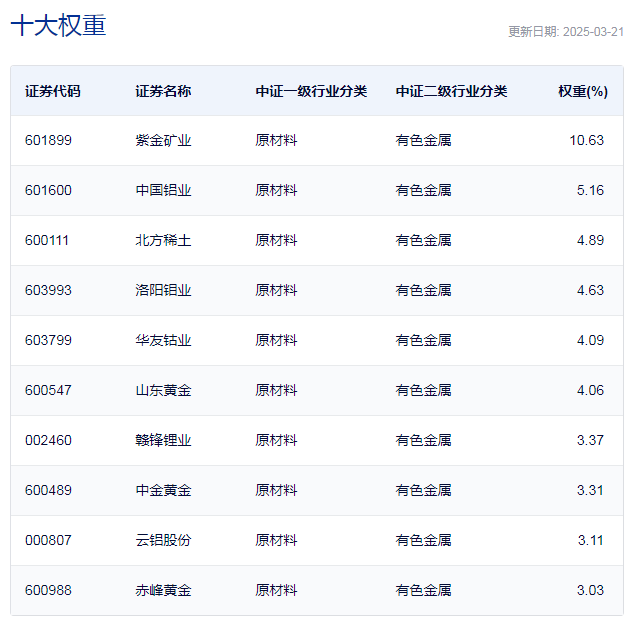Select stock code 600489

(48, 490)
